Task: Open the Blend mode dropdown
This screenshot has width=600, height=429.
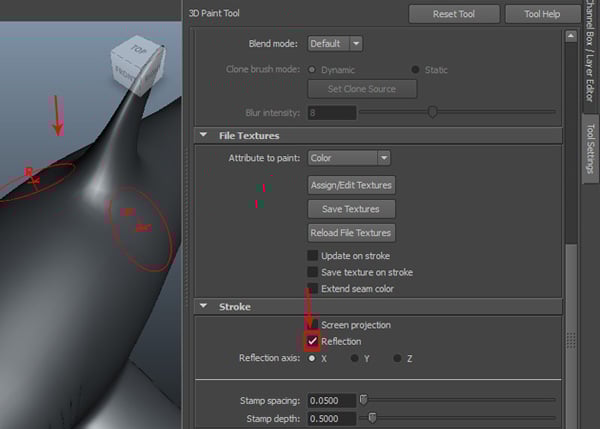Action: coord(335,44)
